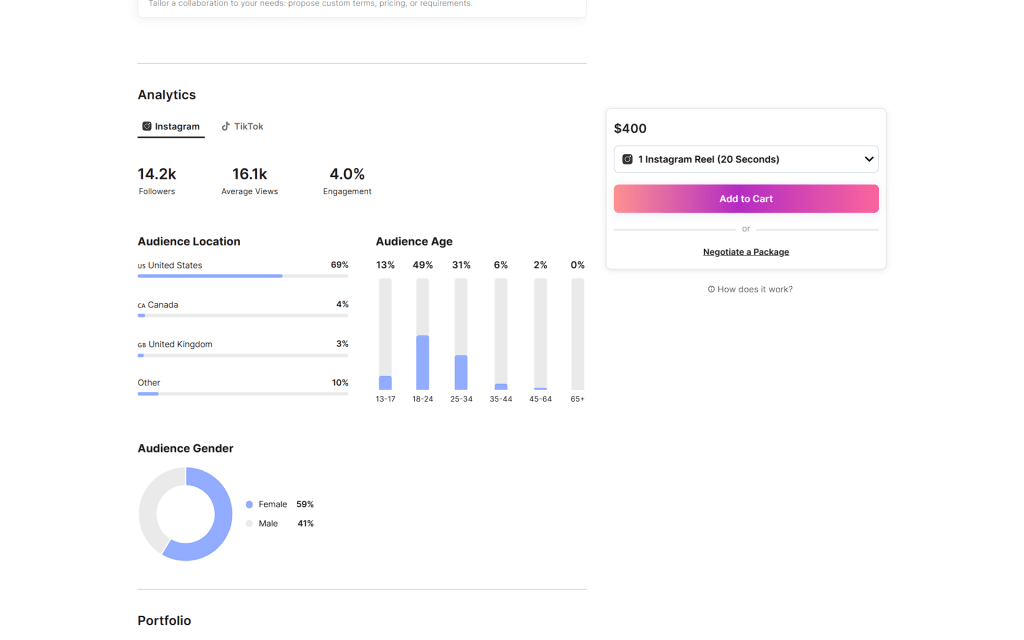Click the United States 69% location bar
Image resolution: width=1024 pixels, height=640 pixels.
click(243, 276)
